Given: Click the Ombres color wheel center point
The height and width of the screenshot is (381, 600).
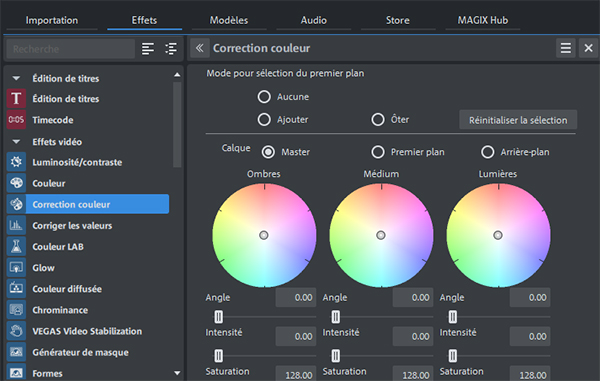Looking at the screenshot, I should tap(264, 235).
